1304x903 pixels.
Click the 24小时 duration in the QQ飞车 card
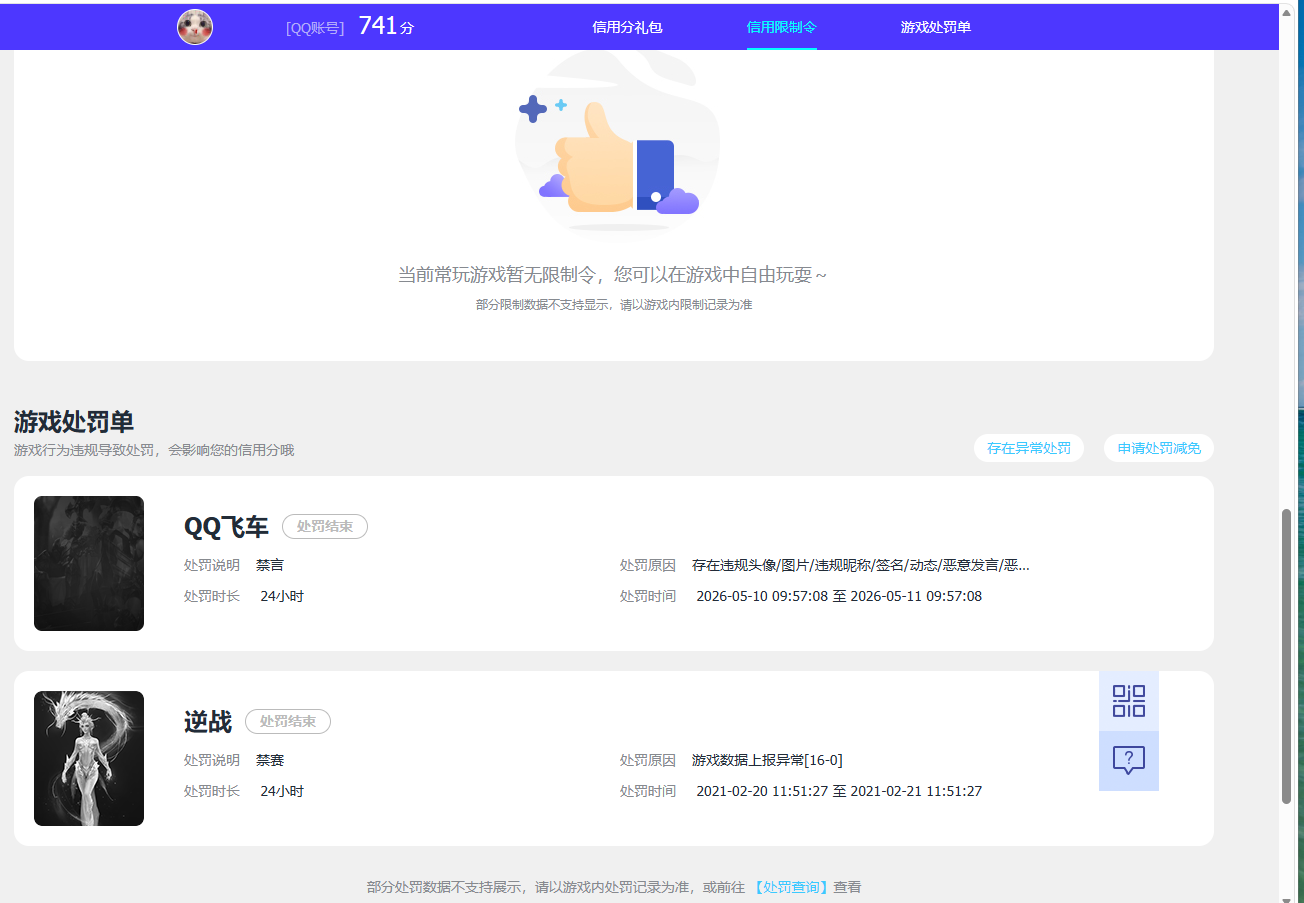(282, 596)
